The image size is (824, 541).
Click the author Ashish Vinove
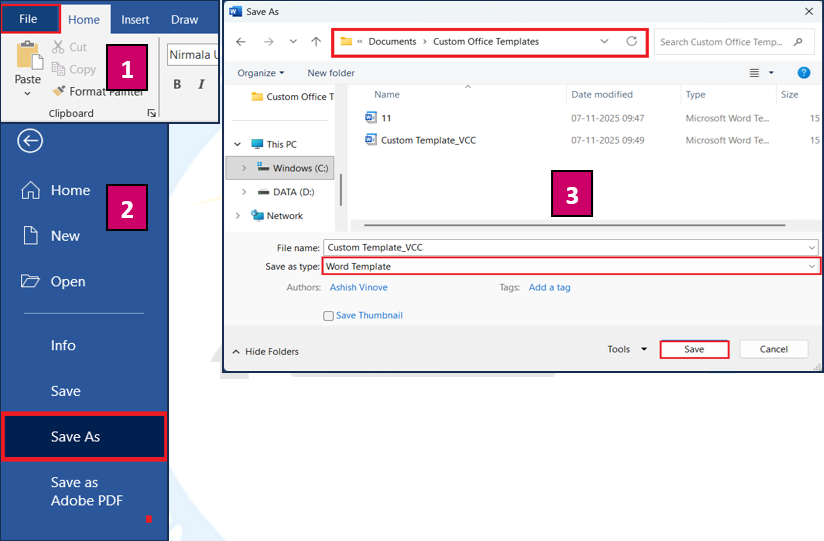[x=358, y=288]
